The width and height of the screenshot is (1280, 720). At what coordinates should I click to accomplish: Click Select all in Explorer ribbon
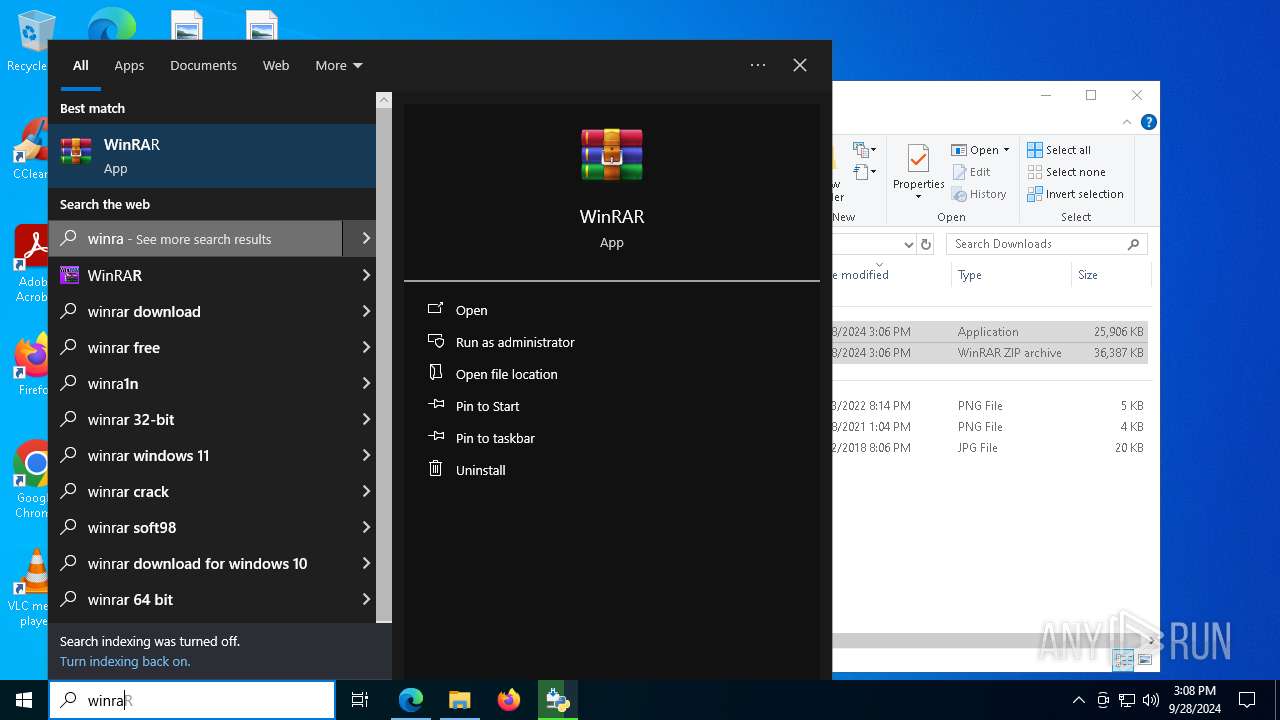(1059, 150)
